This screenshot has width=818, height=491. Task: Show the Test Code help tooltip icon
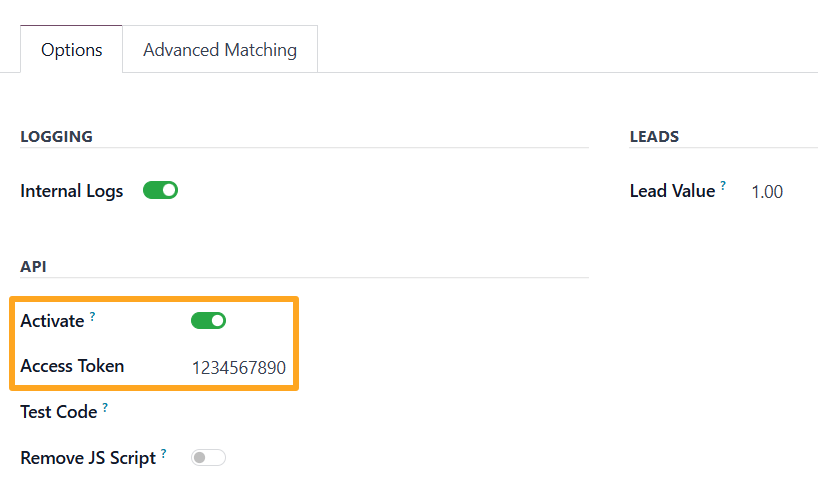click(x=105, y=407)
